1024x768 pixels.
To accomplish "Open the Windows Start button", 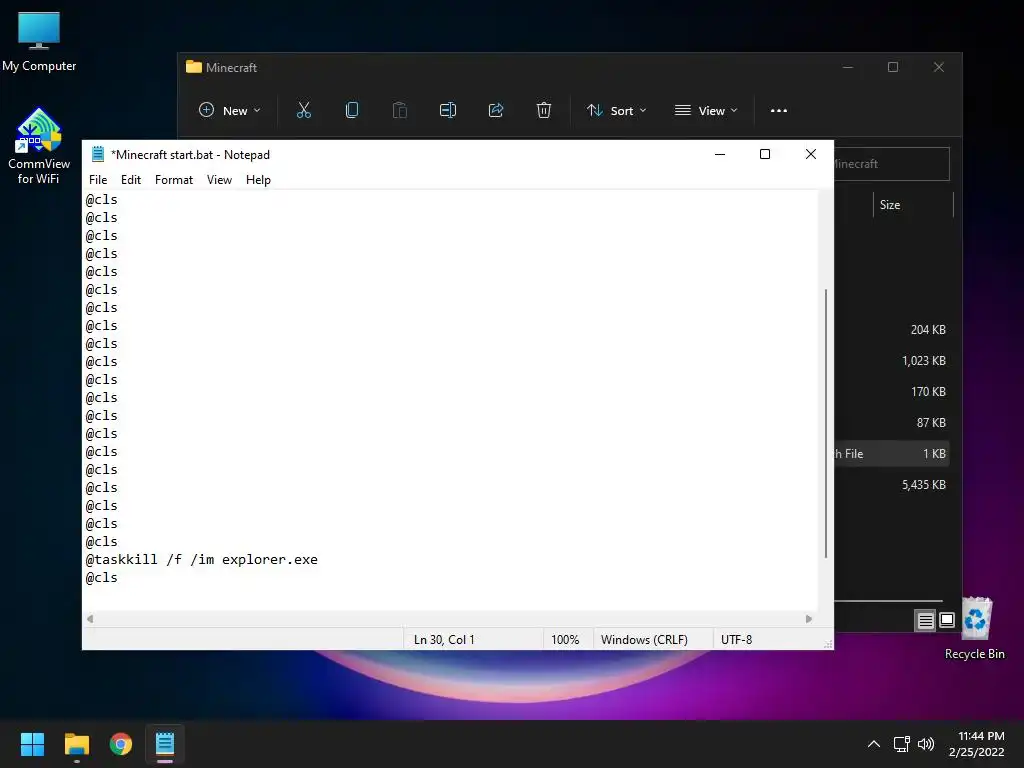I will 32,744.
